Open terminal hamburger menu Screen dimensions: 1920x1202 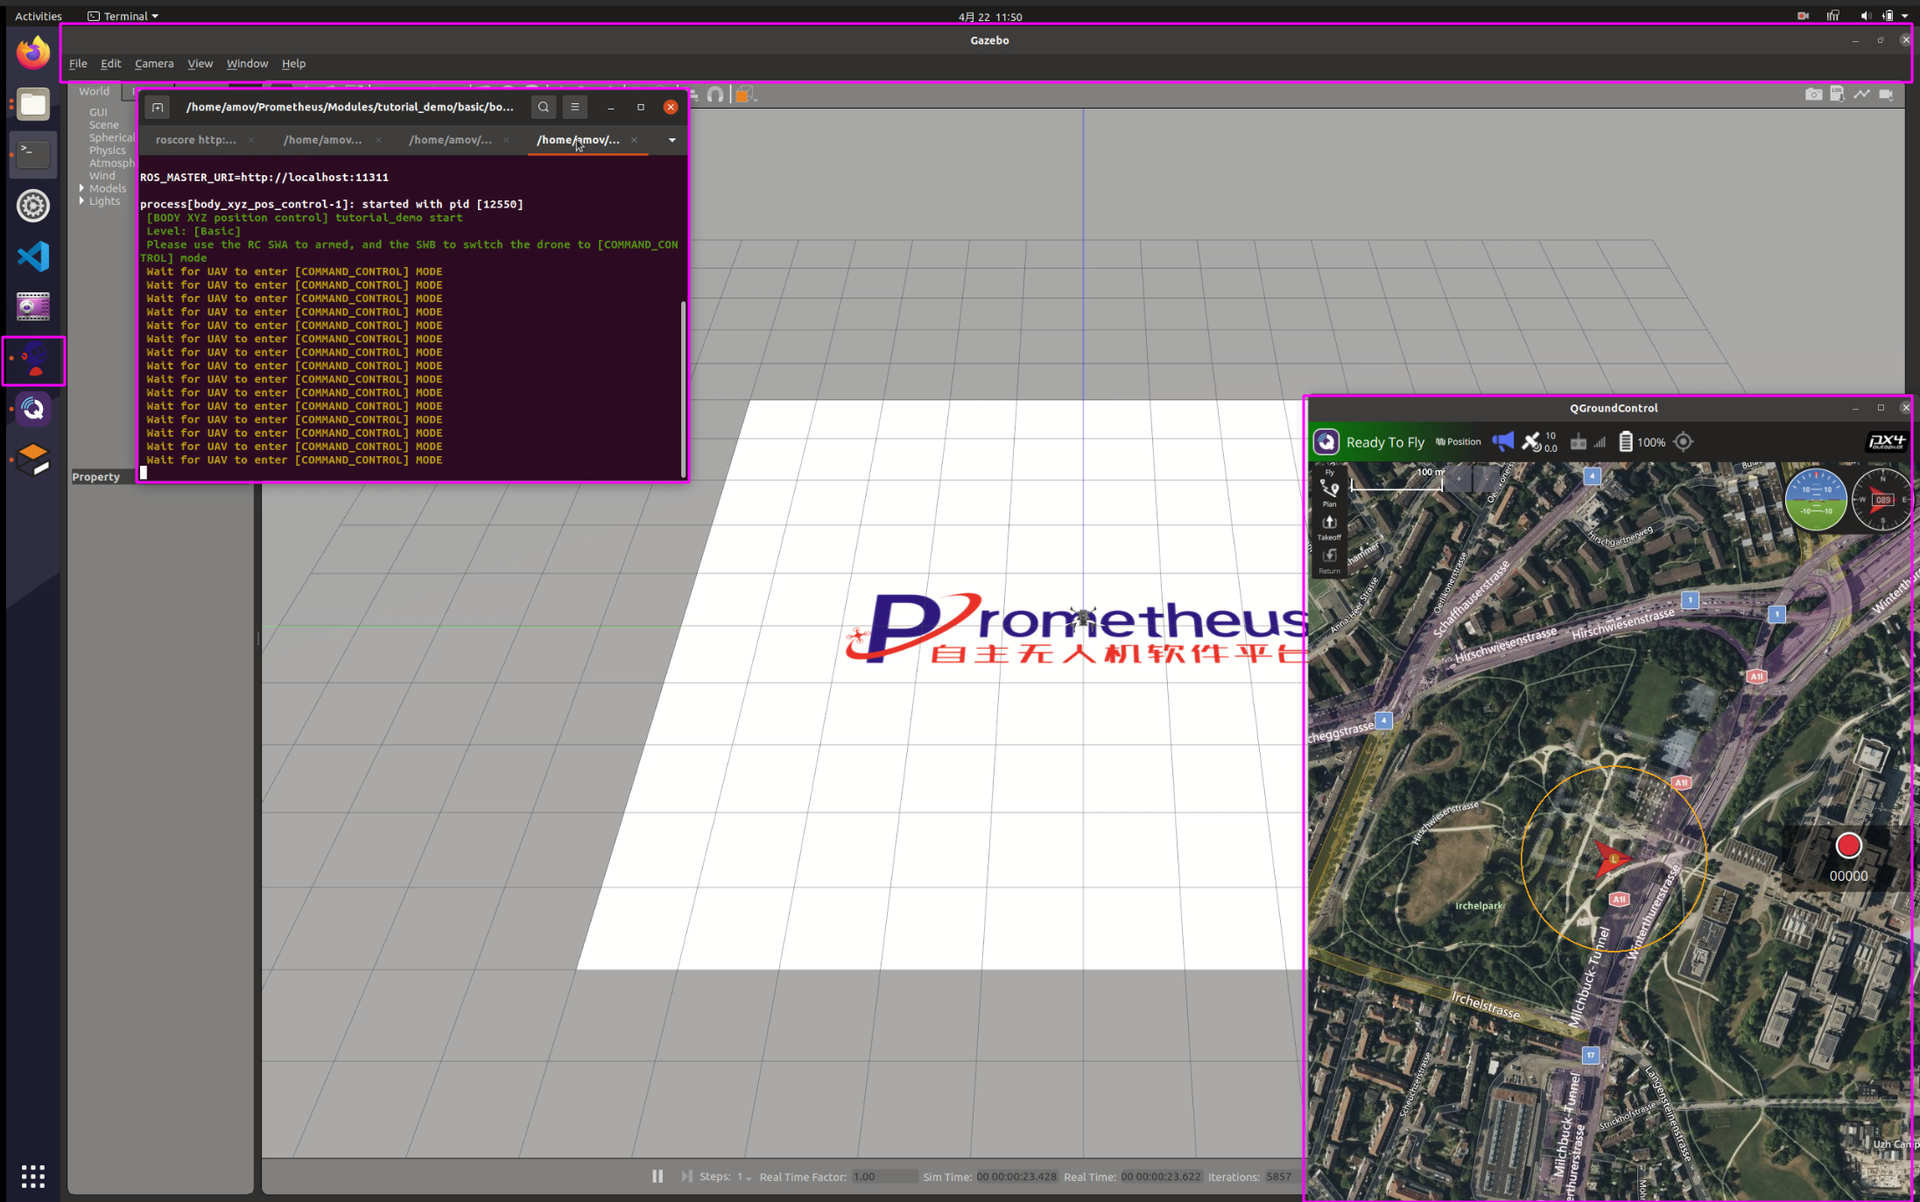pyautogui.click(x=575, y=107)
